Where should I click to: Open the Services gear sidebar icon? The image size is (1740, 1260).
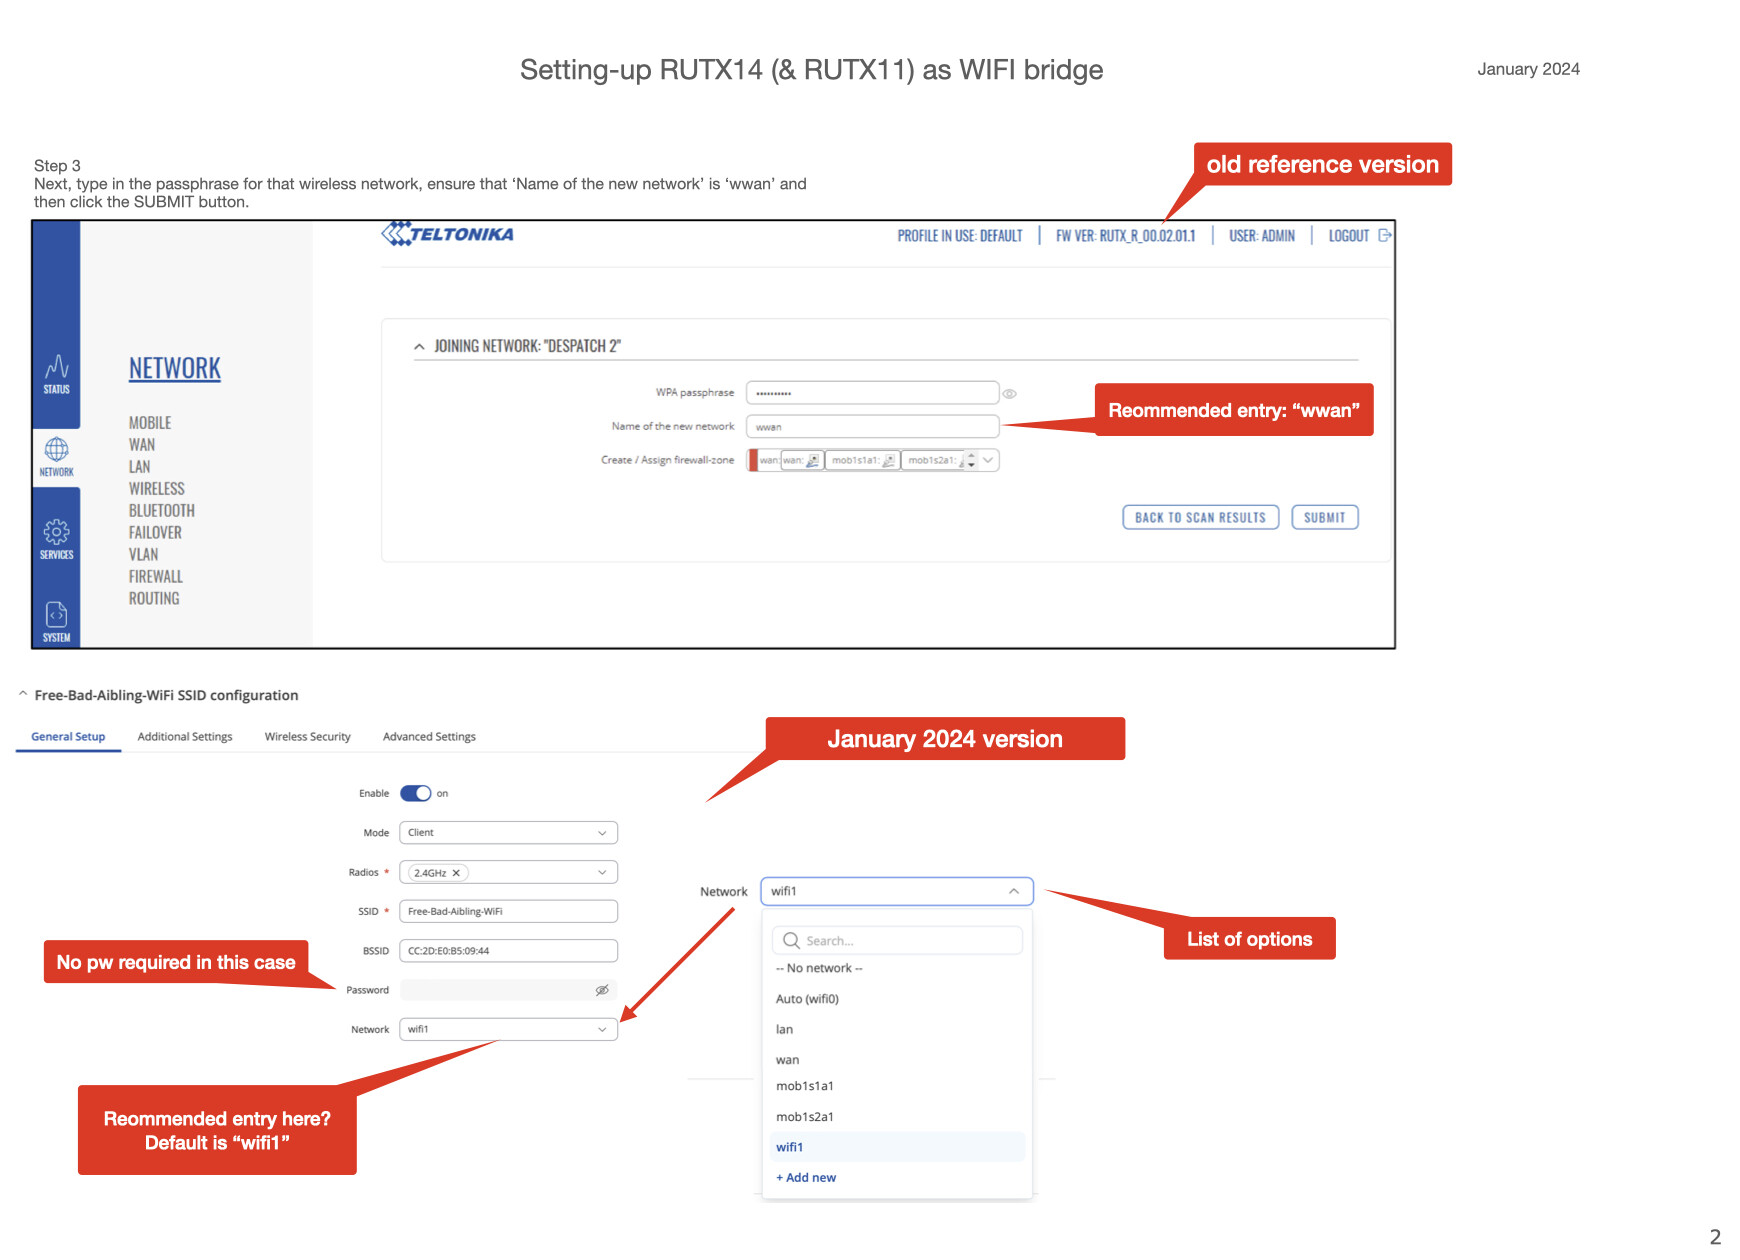[56, 539]
